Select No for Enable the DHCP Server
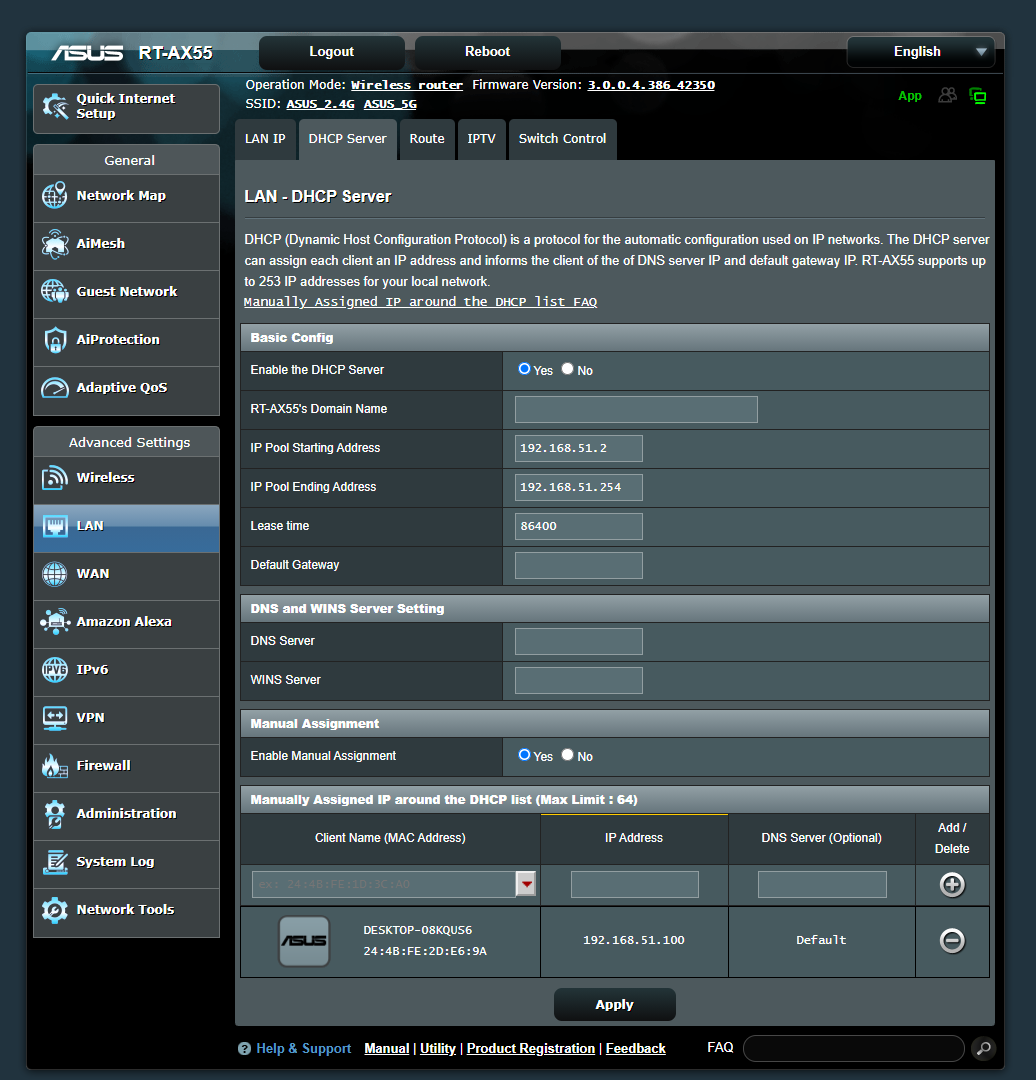 point(568,369)
